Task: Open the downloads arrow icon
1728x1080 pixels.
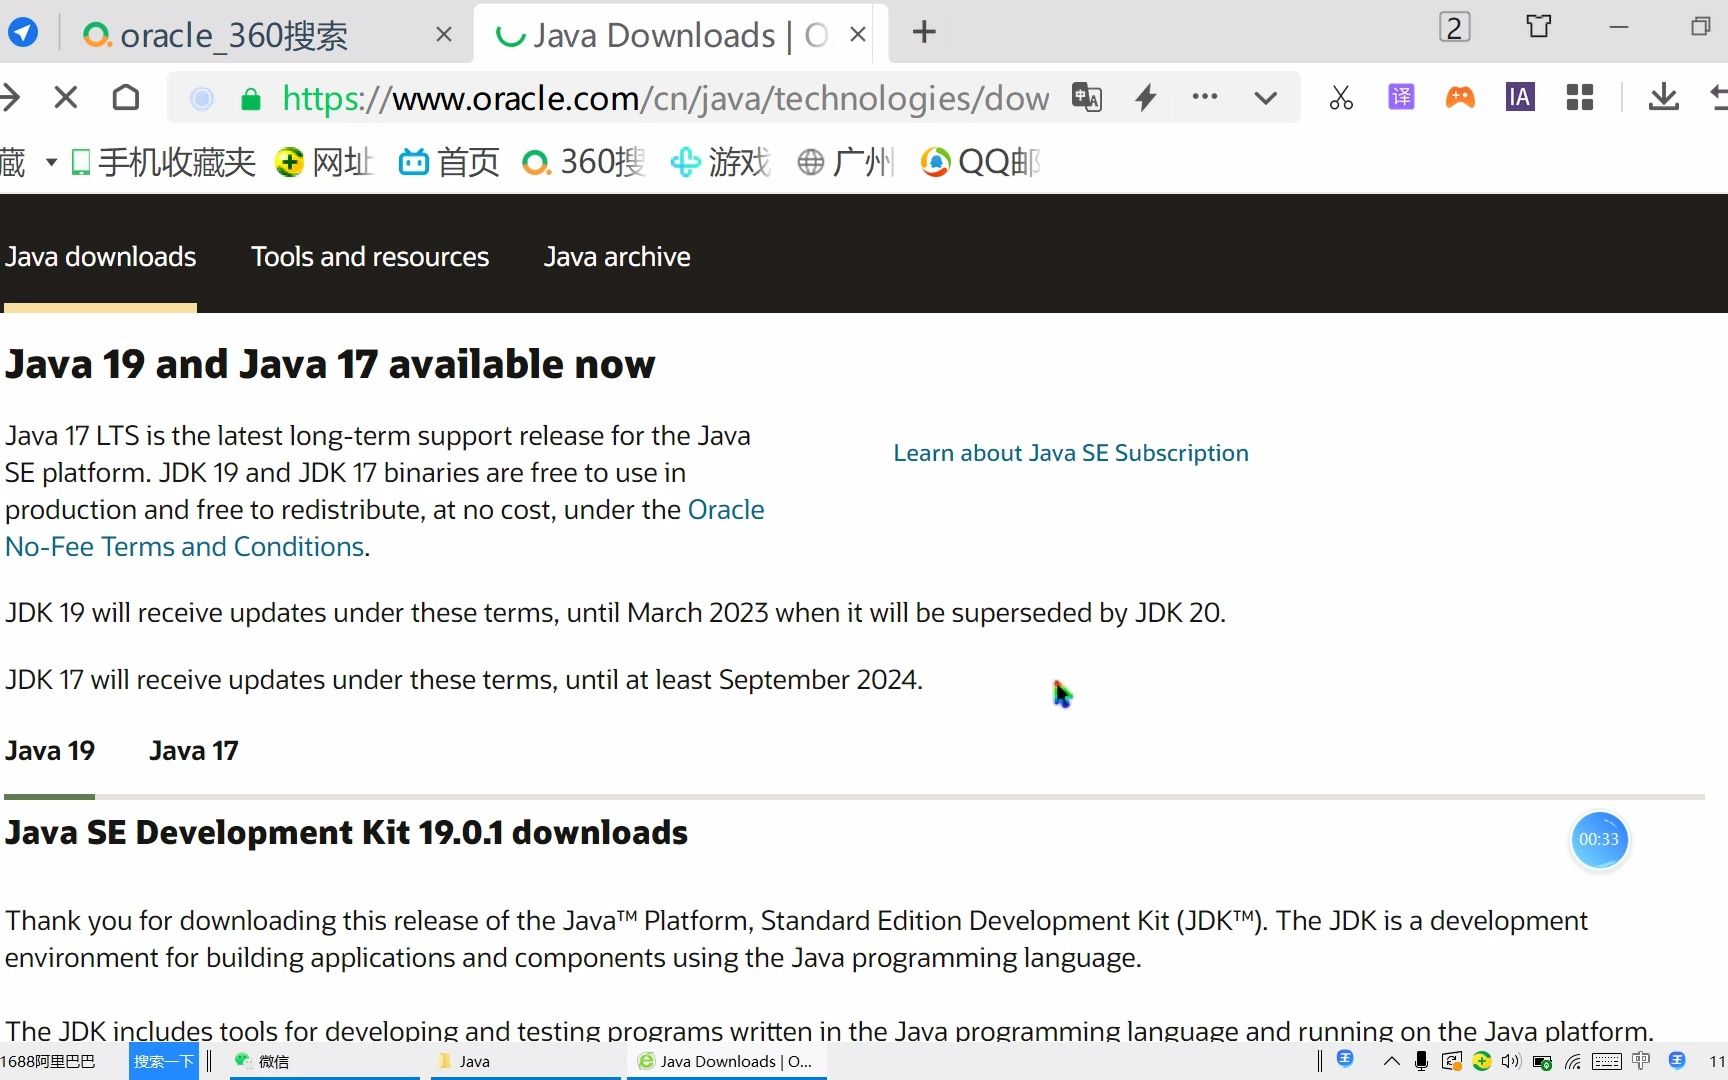Action: [x=1664, y=97]
